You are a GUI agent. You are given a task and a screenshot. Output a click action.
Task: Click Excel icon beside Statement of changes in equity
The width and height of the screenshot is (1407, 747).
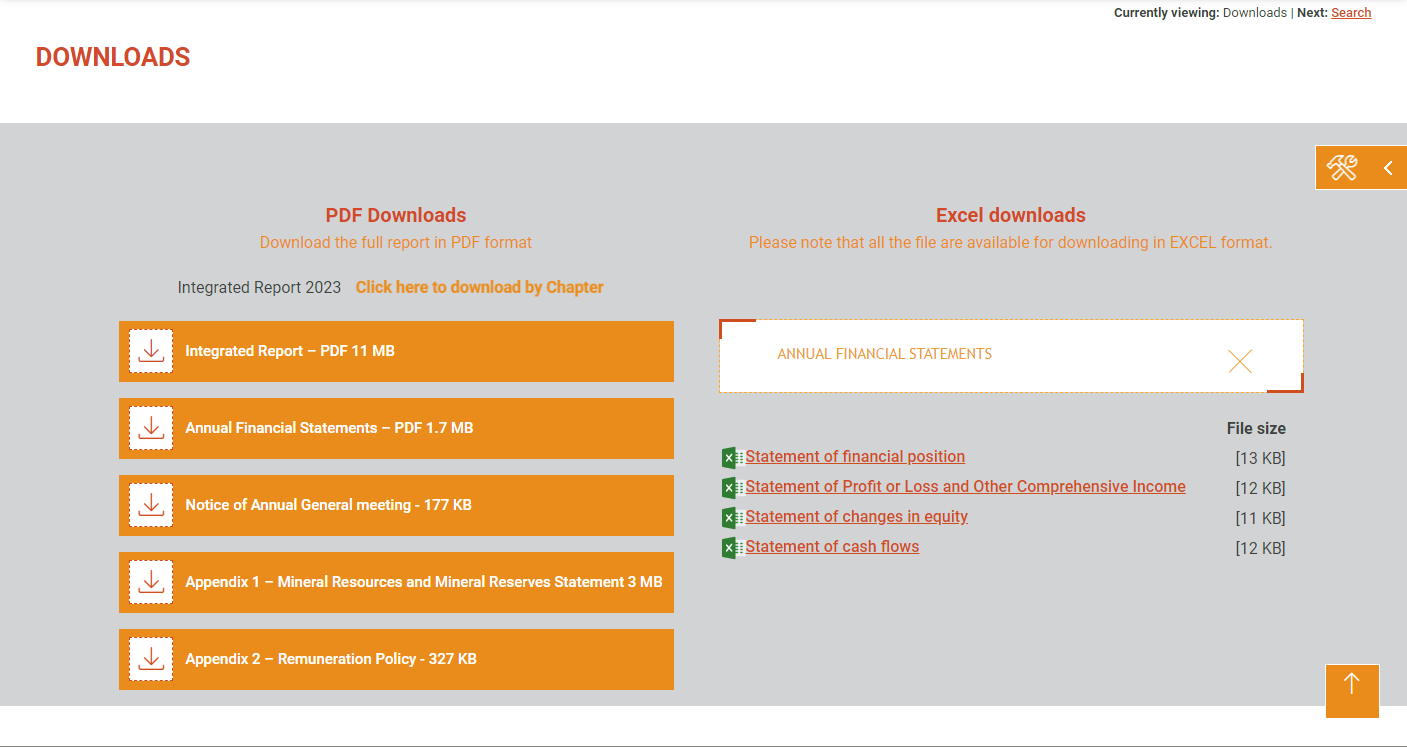pyautogui.click(x=733, y=518)
